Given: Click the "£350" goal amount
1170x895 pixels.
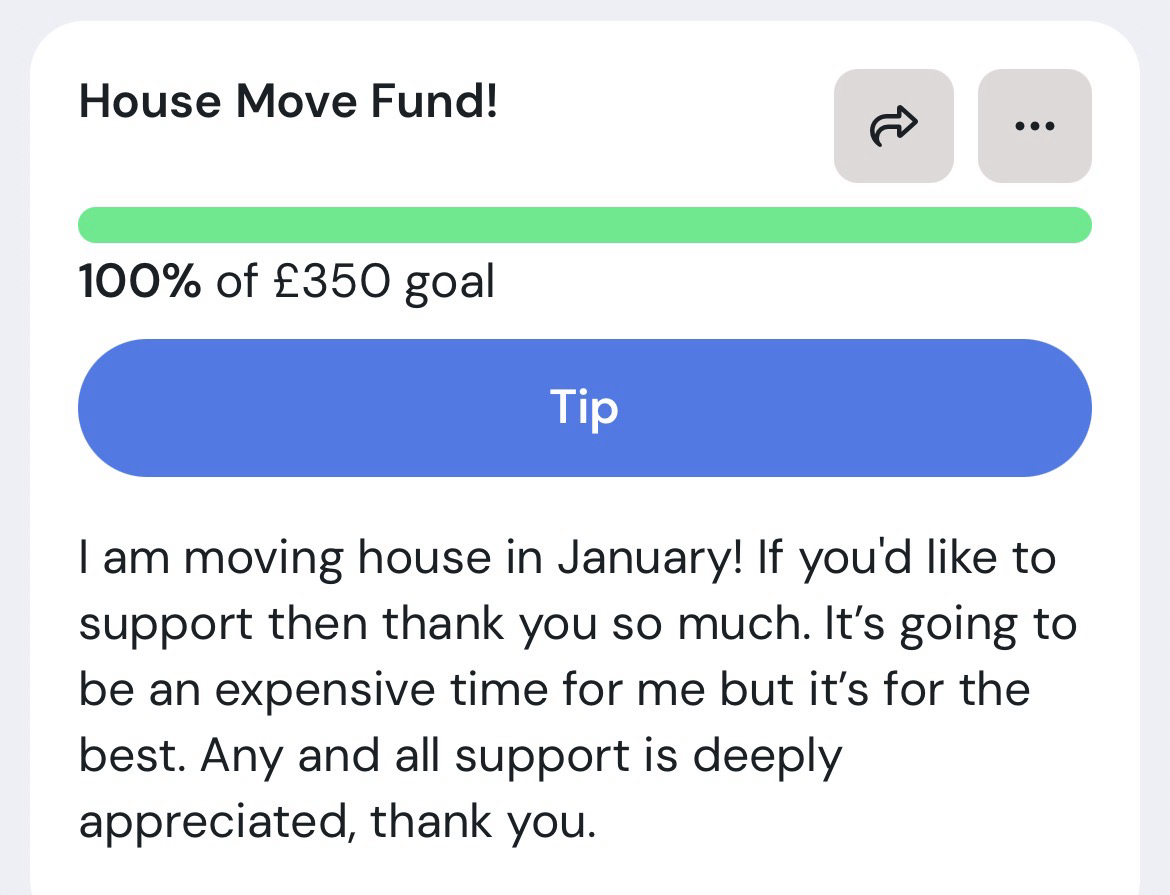Looking at the screenshot, I should [x=333, y=283].
